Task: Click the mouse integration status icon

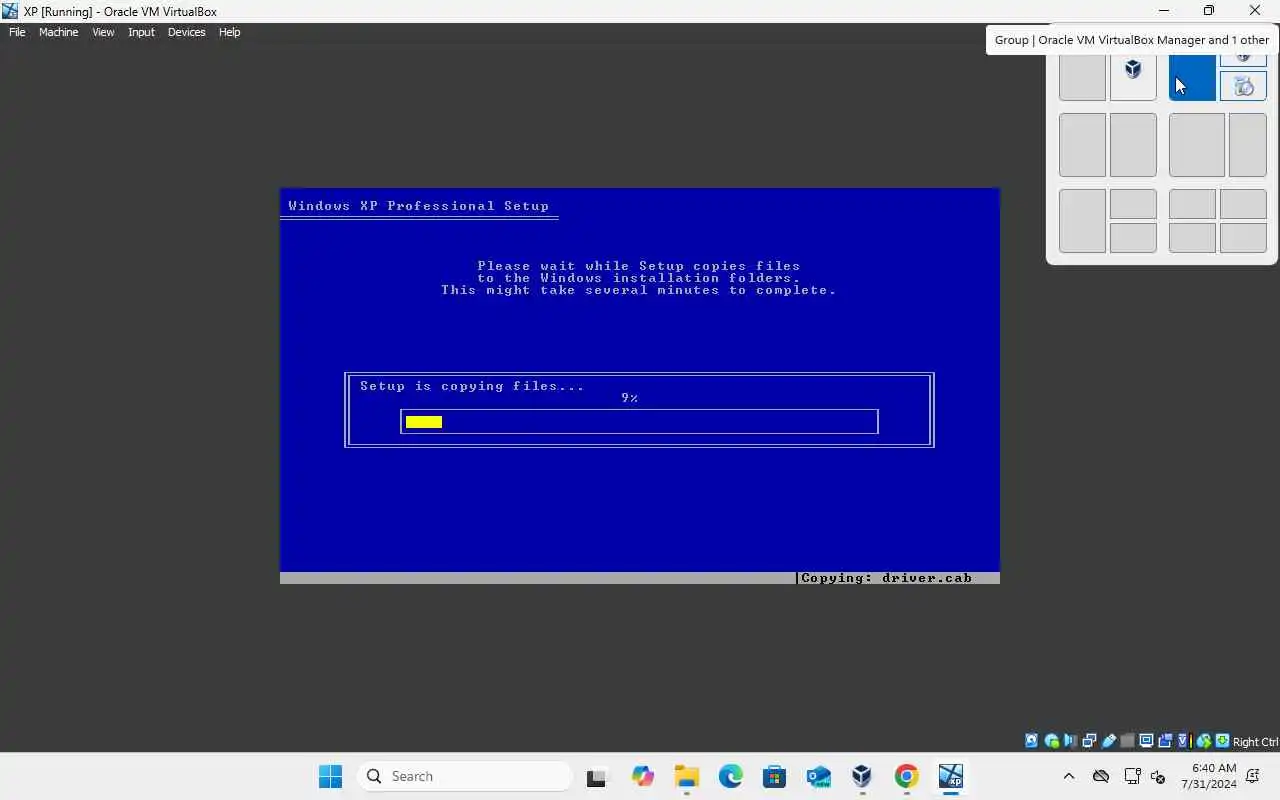Action: click(x=1204, y=741)
